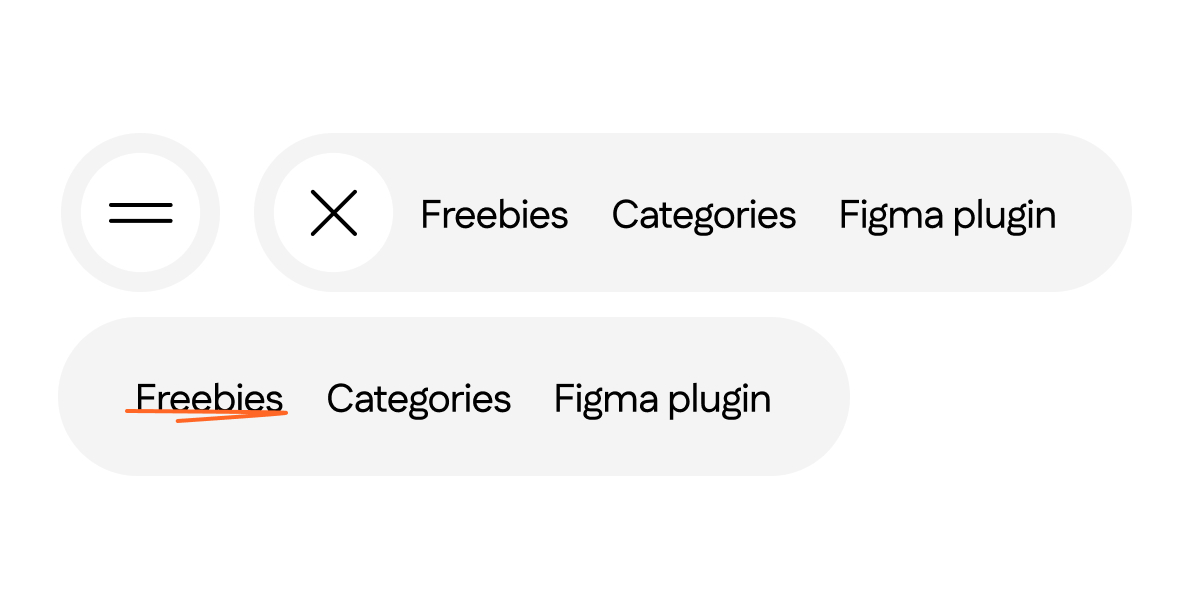This screenshot has width=1193, height=608.
Task: Click the center of the X cross
Action: (x=334, y=213)
